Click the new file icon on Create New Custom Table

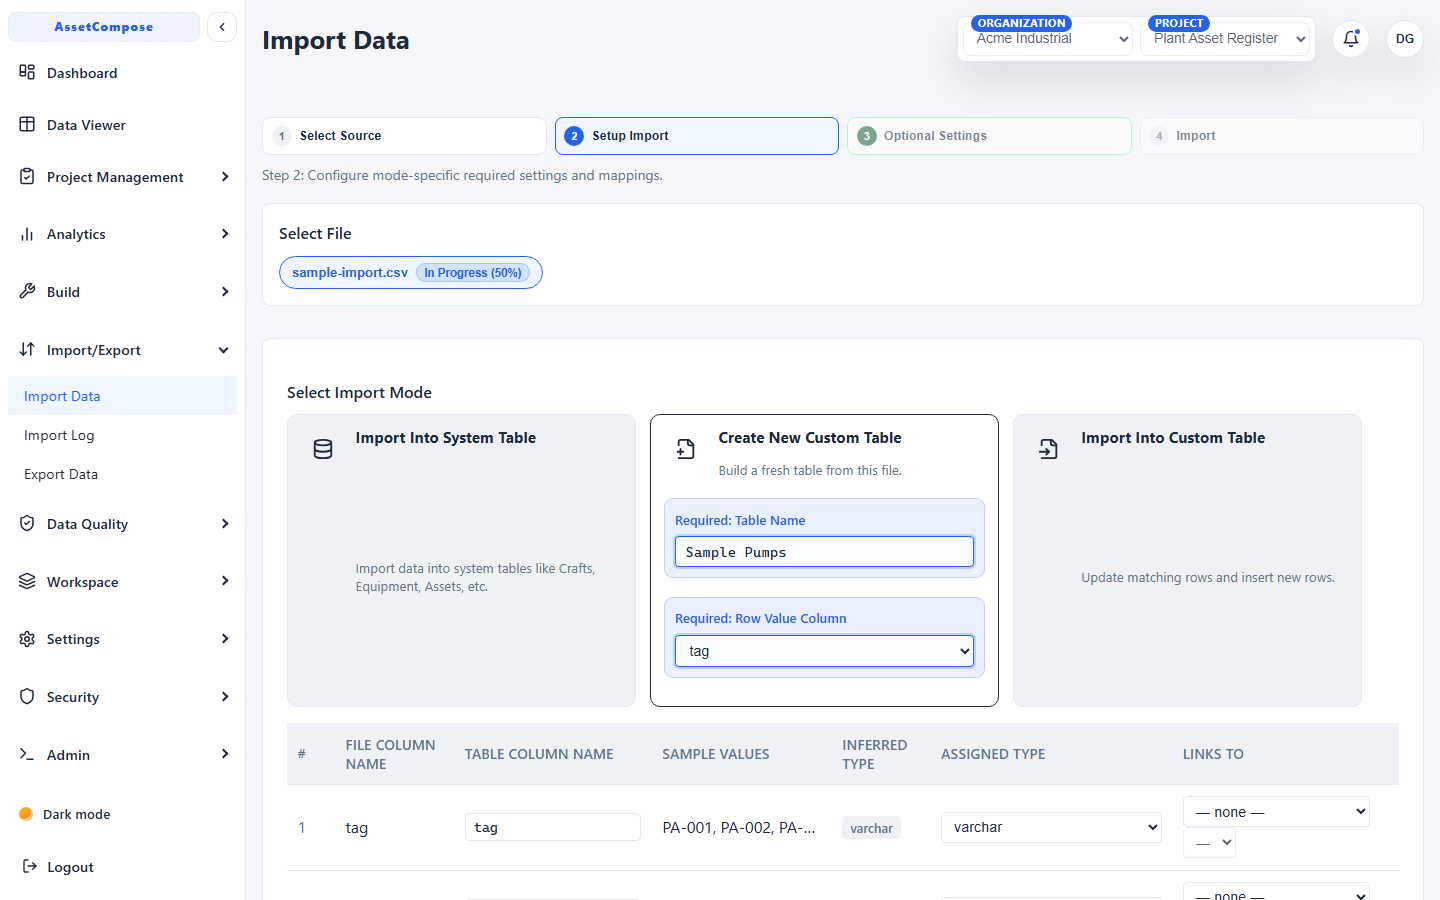(686, 449)
